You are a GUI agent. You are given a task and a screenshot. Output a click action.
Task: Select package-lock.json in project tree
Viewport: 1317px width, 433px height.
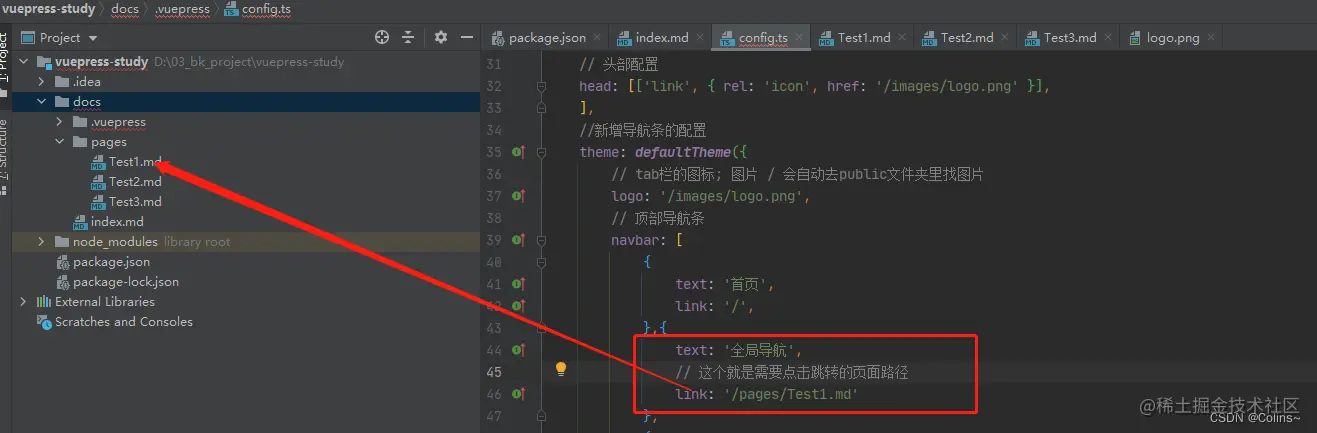(126, 282)
